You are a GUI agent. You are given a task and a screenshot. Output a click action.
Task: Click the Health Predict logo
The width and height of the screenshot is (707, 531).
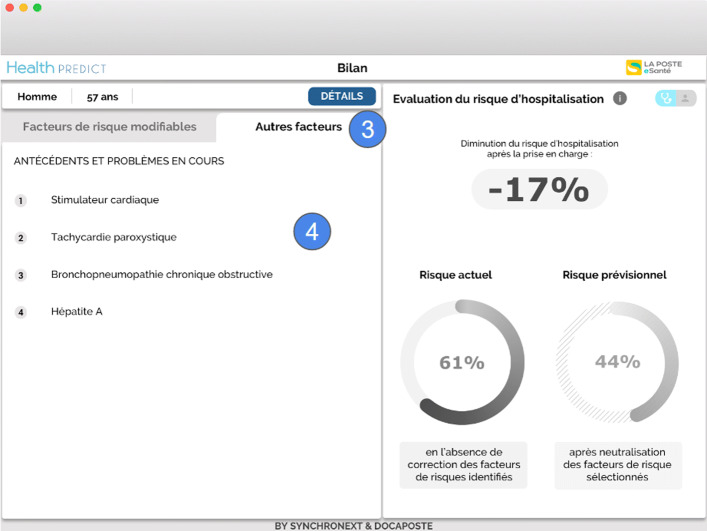(56, 68)
